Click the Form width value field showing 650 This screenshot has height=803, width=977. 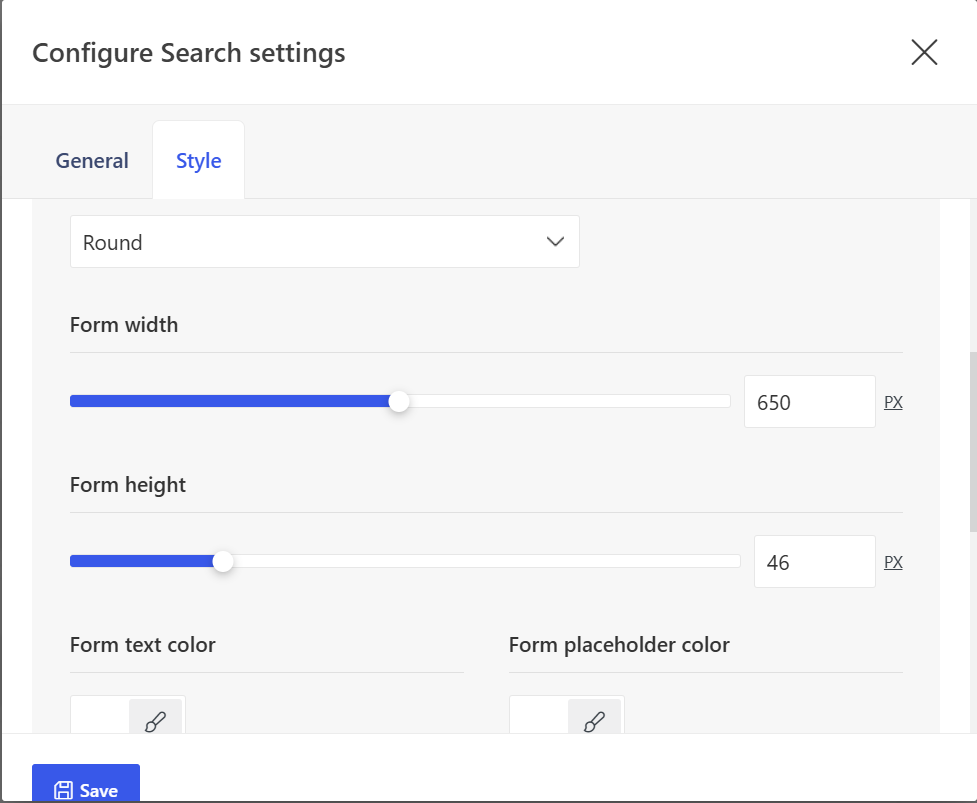coord(809,402)
